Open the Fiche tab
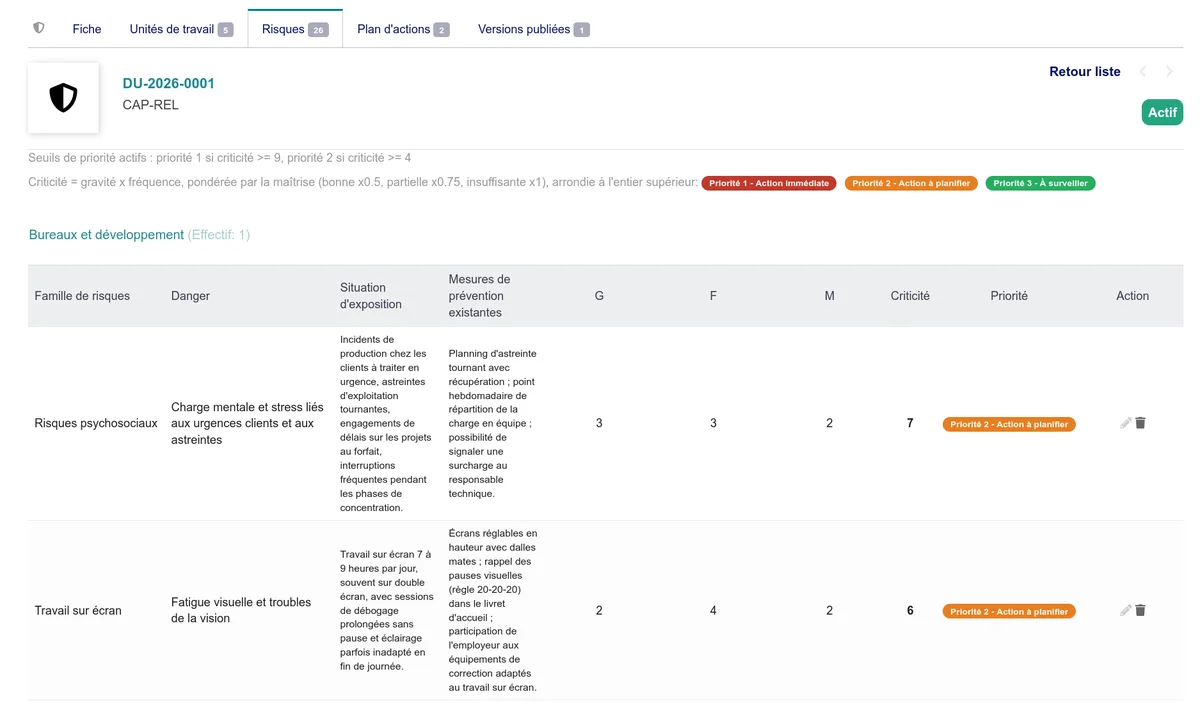1200x708 pixels. (x=87, y=29)
